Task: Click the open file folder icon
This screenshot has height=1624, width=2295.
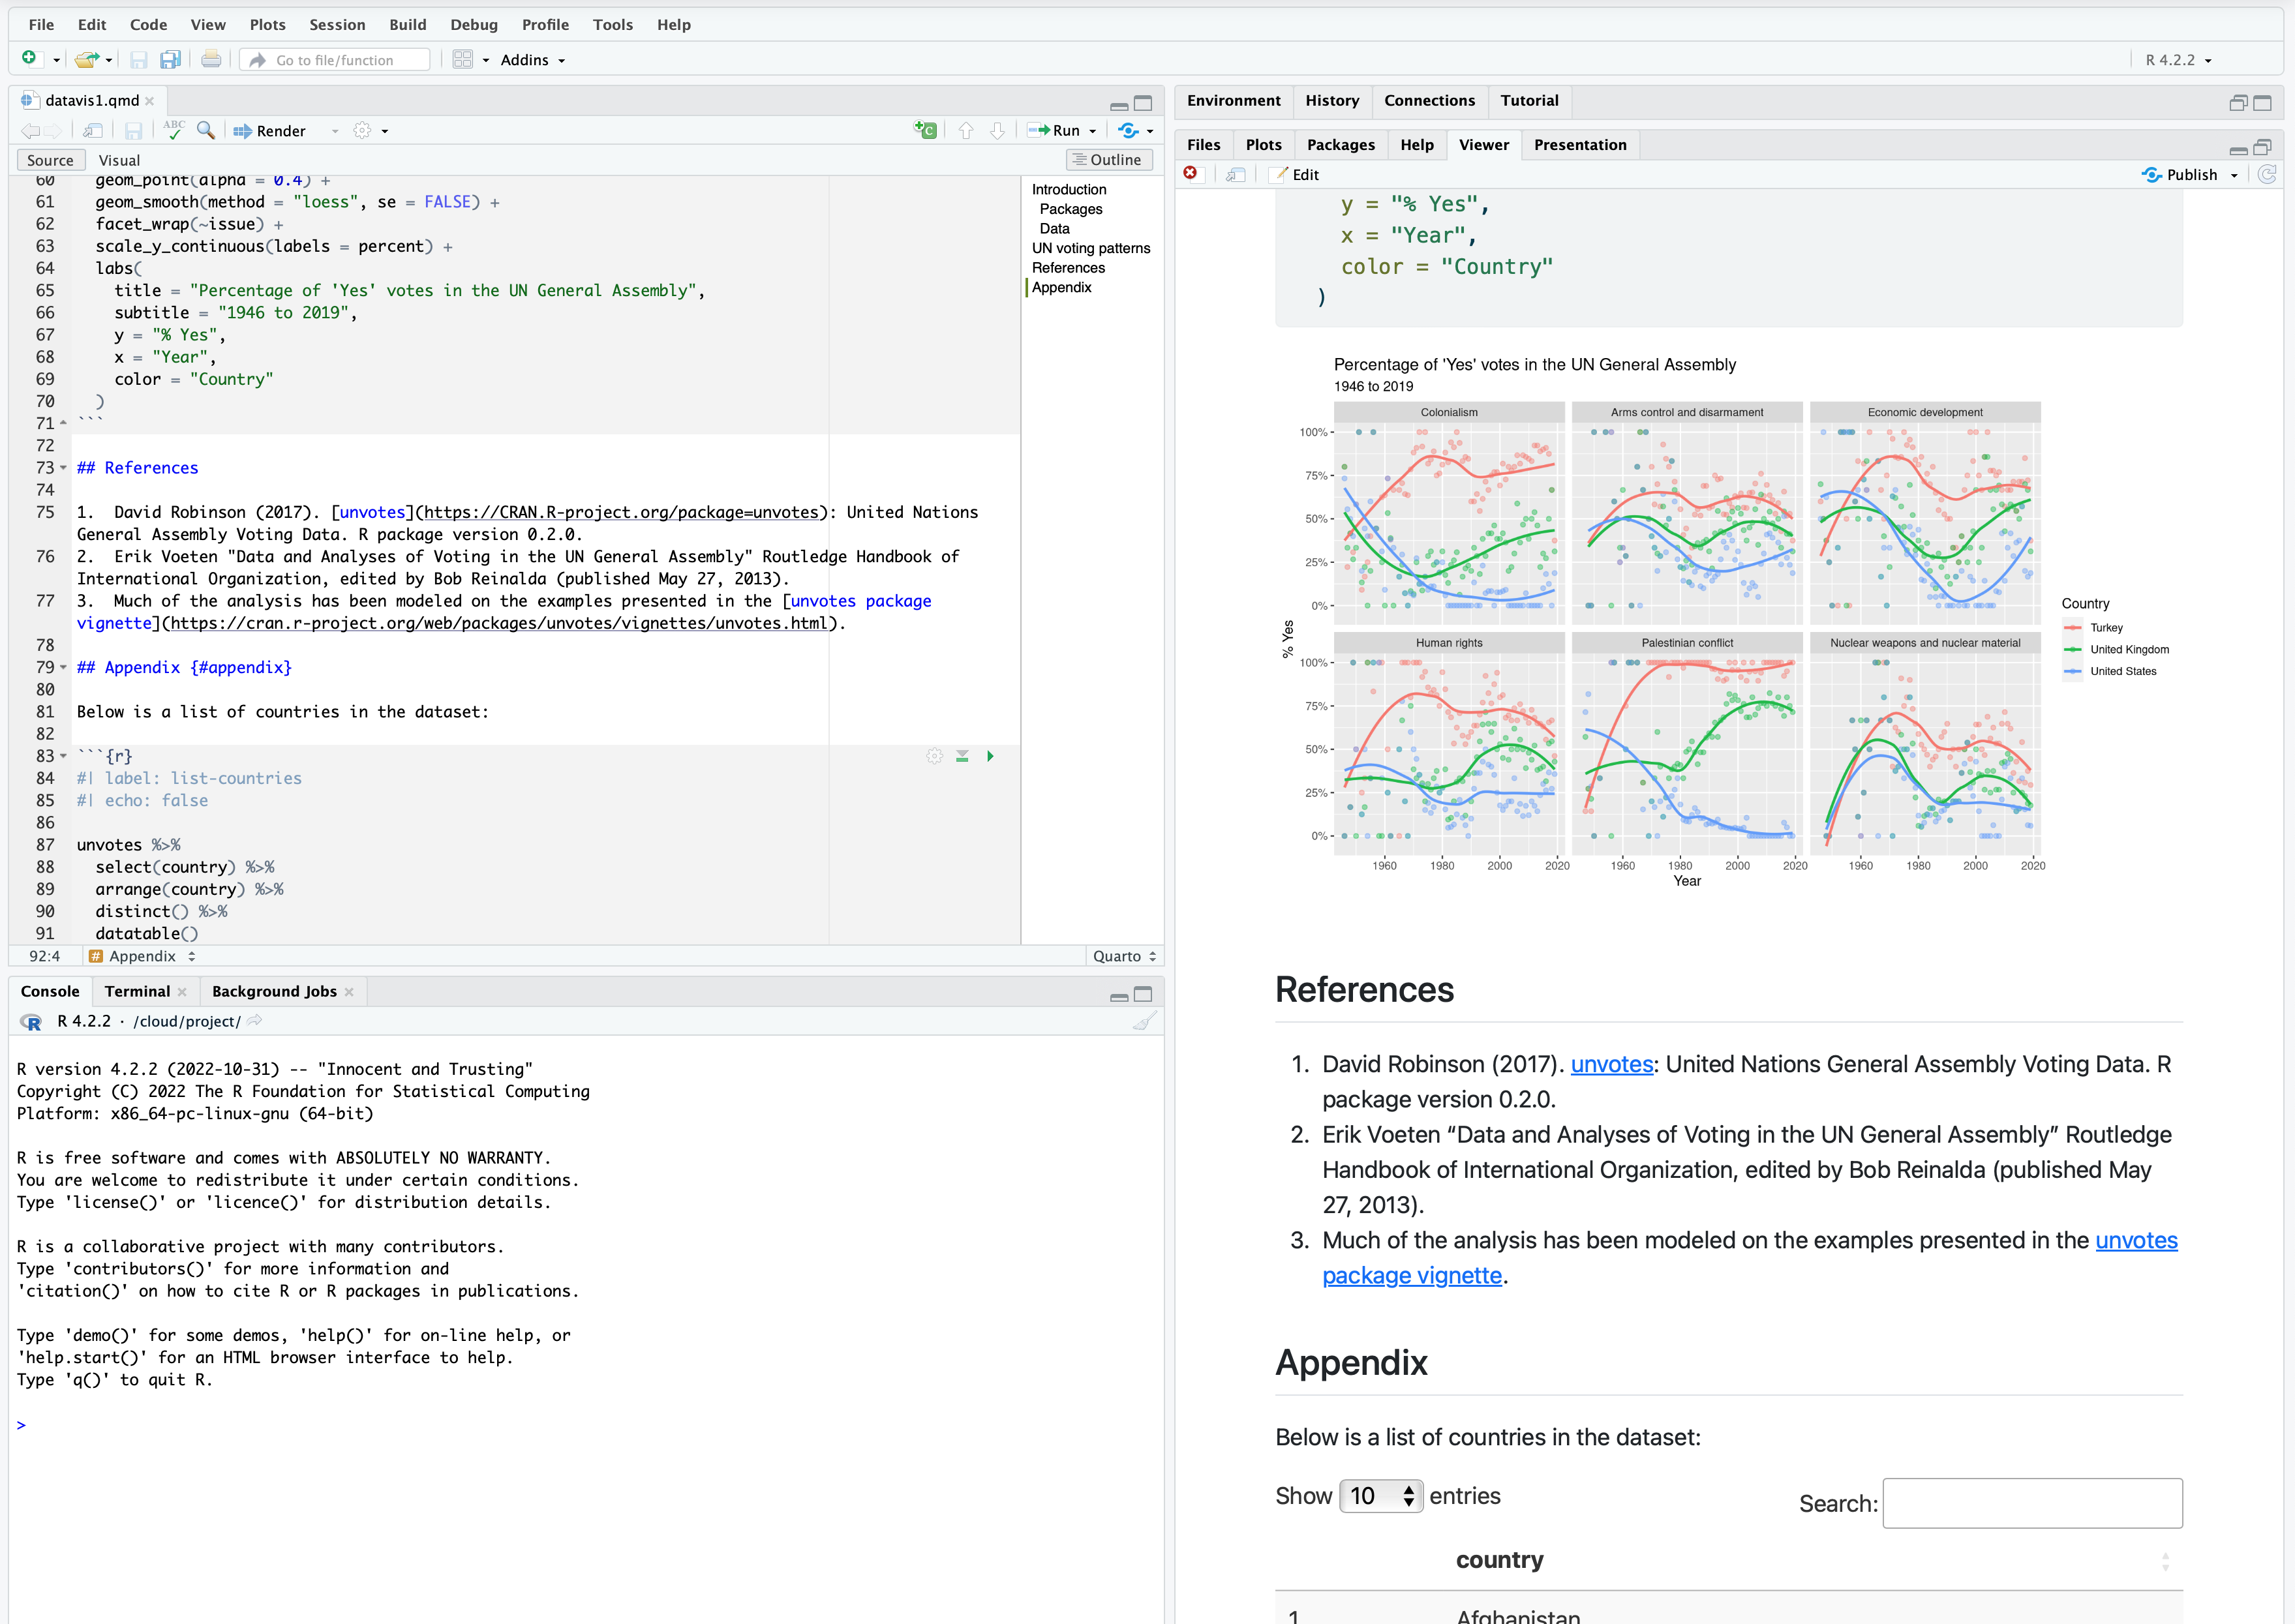Action: (87, 60)
